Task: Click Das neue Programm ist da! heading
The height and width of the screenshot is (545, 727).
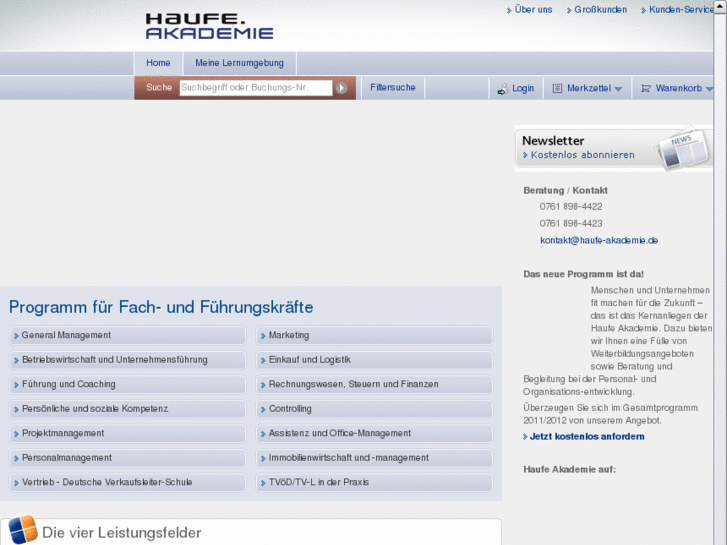Action: point(583,274)
